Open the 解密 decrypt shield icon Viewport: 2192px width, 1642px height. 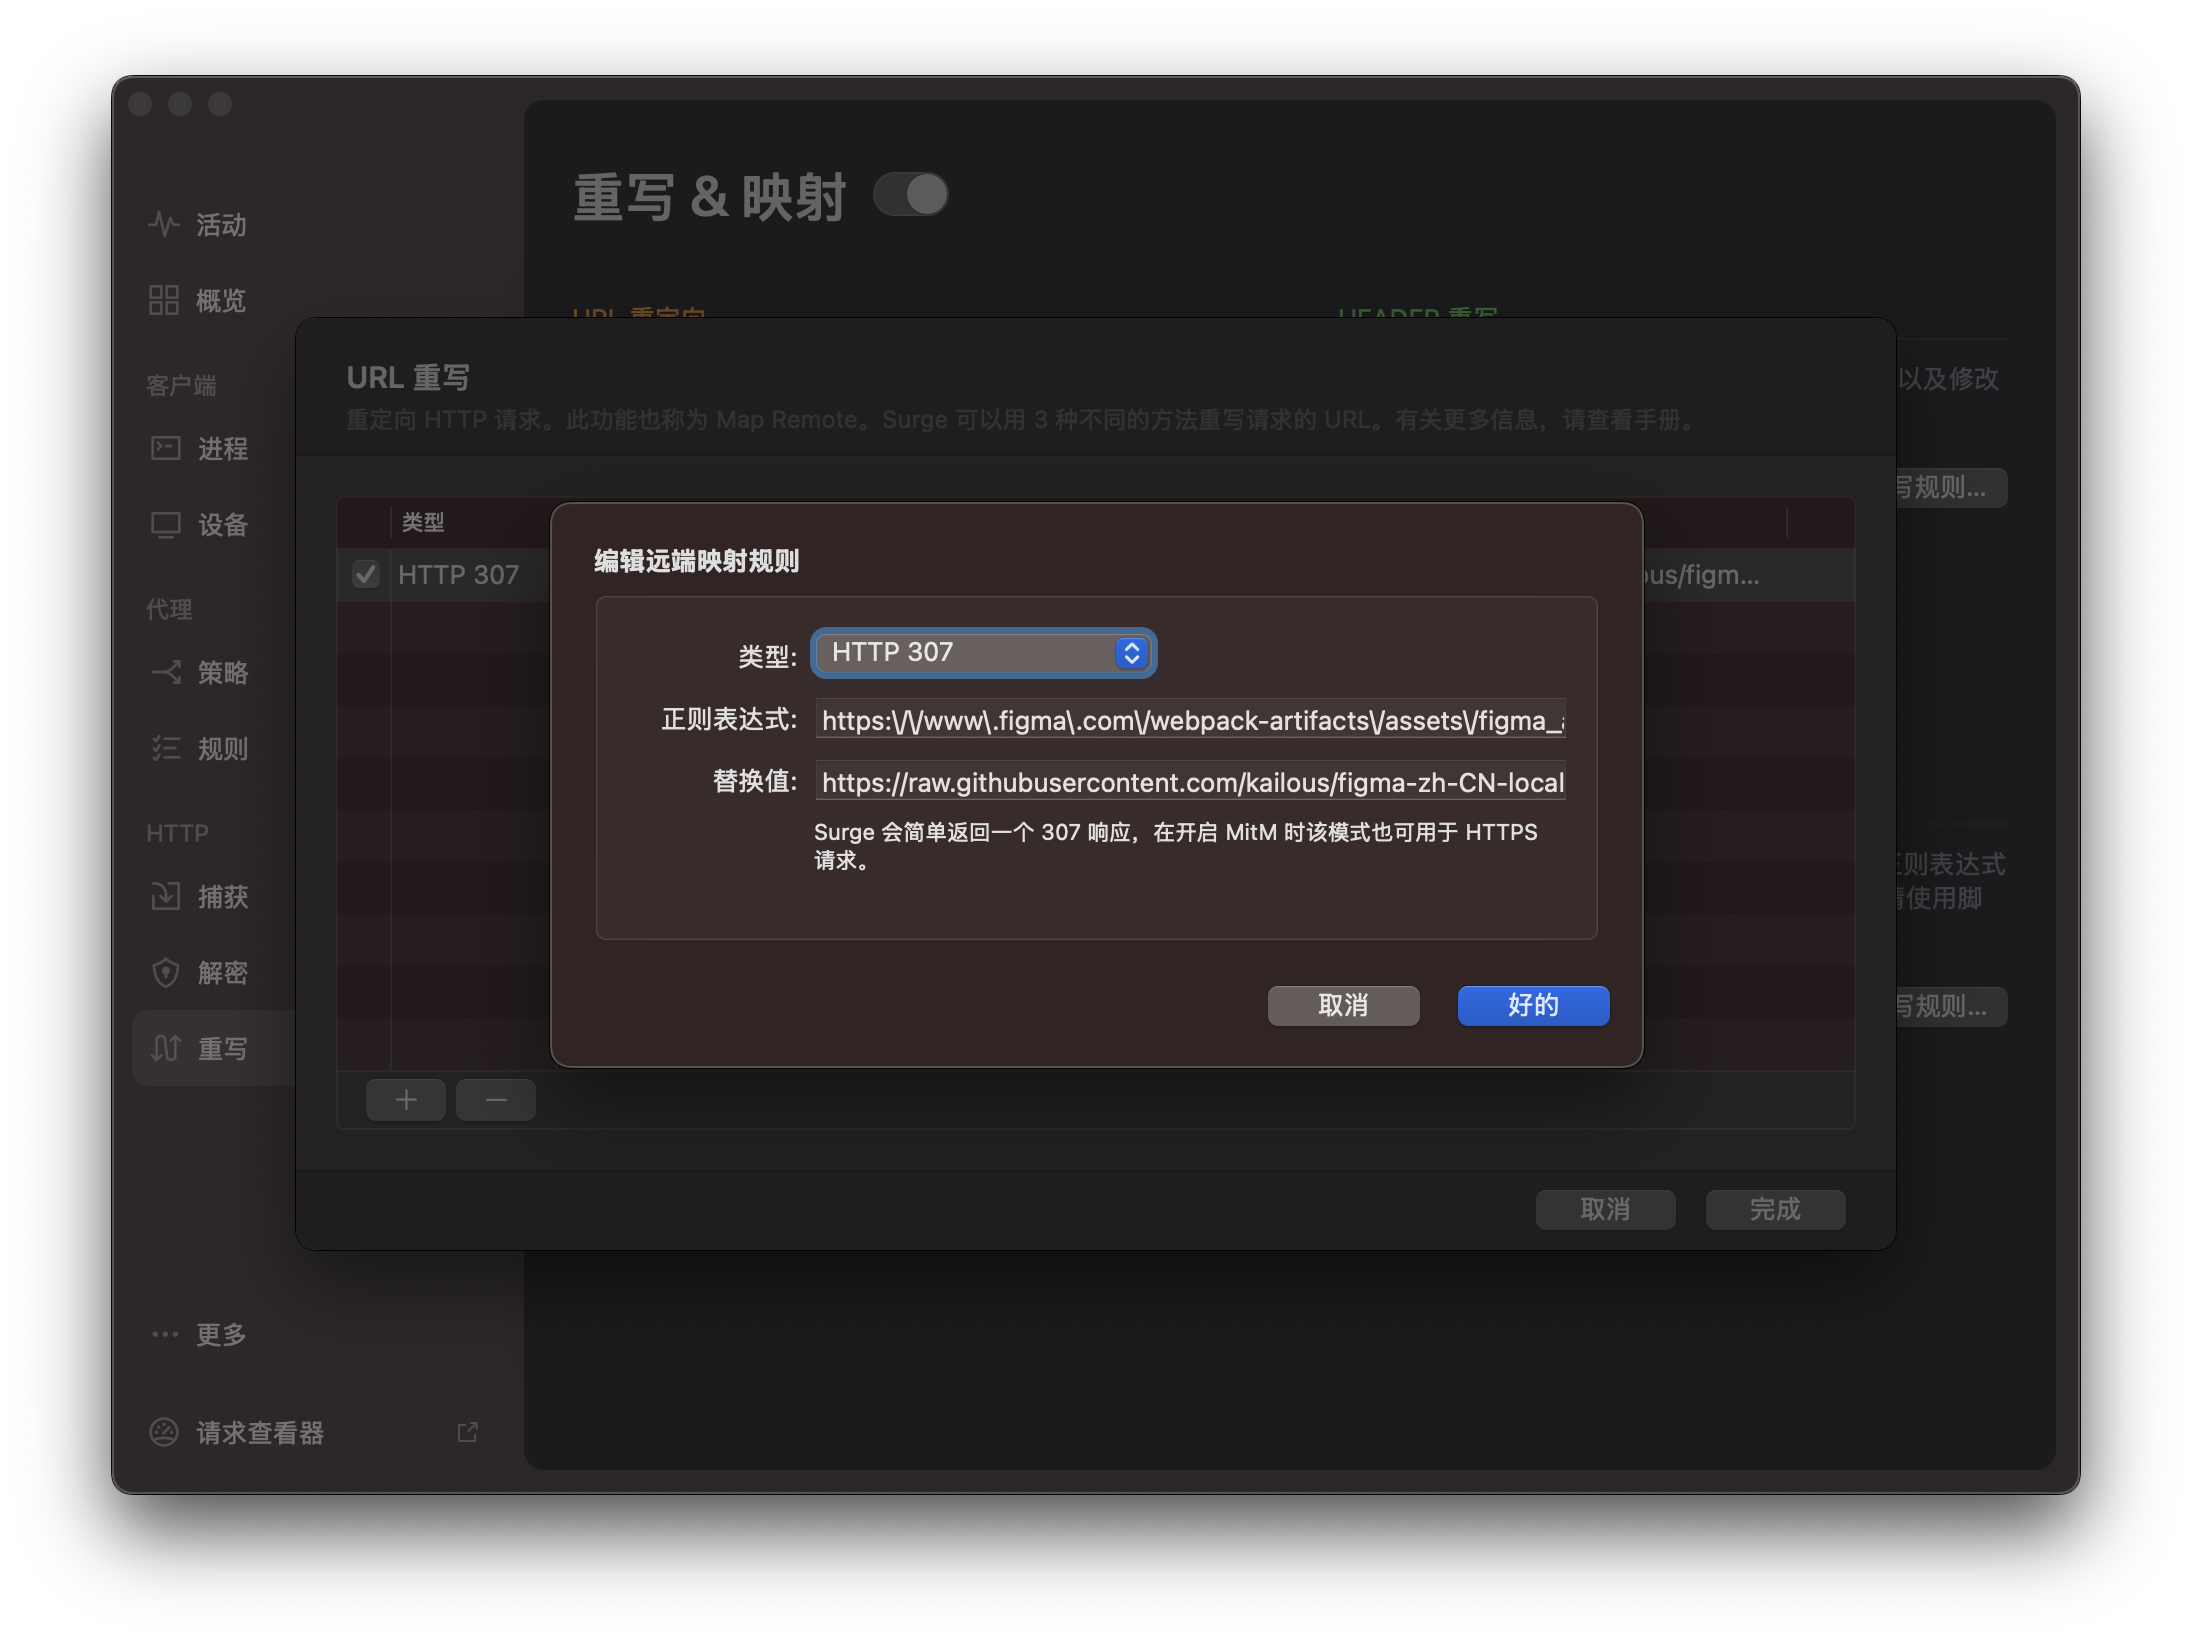click(165, 972)
